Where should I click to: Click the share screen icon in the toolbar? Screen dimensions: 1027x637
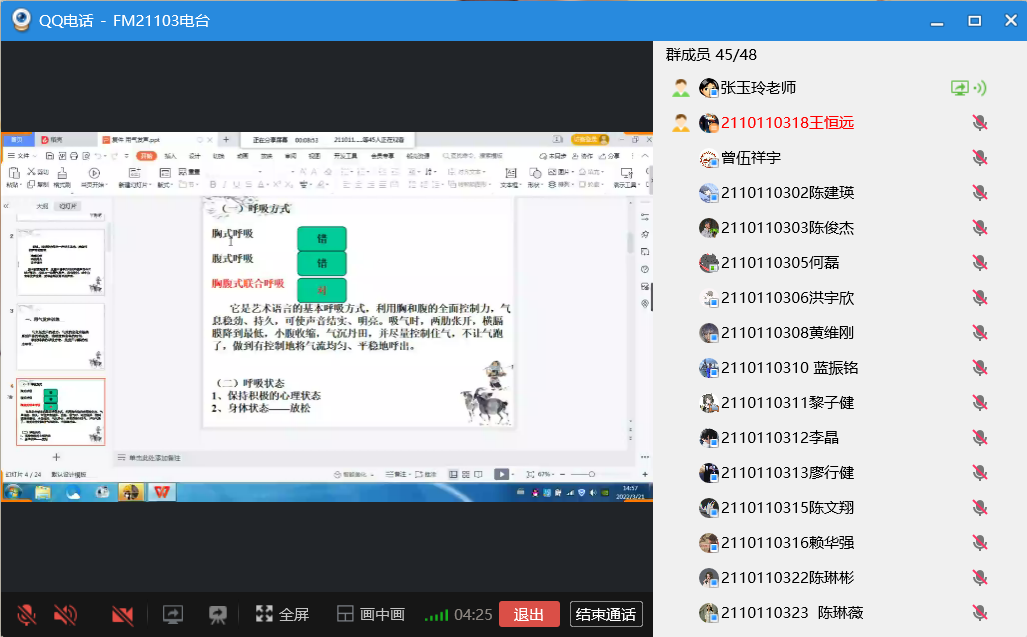point(173,614)
